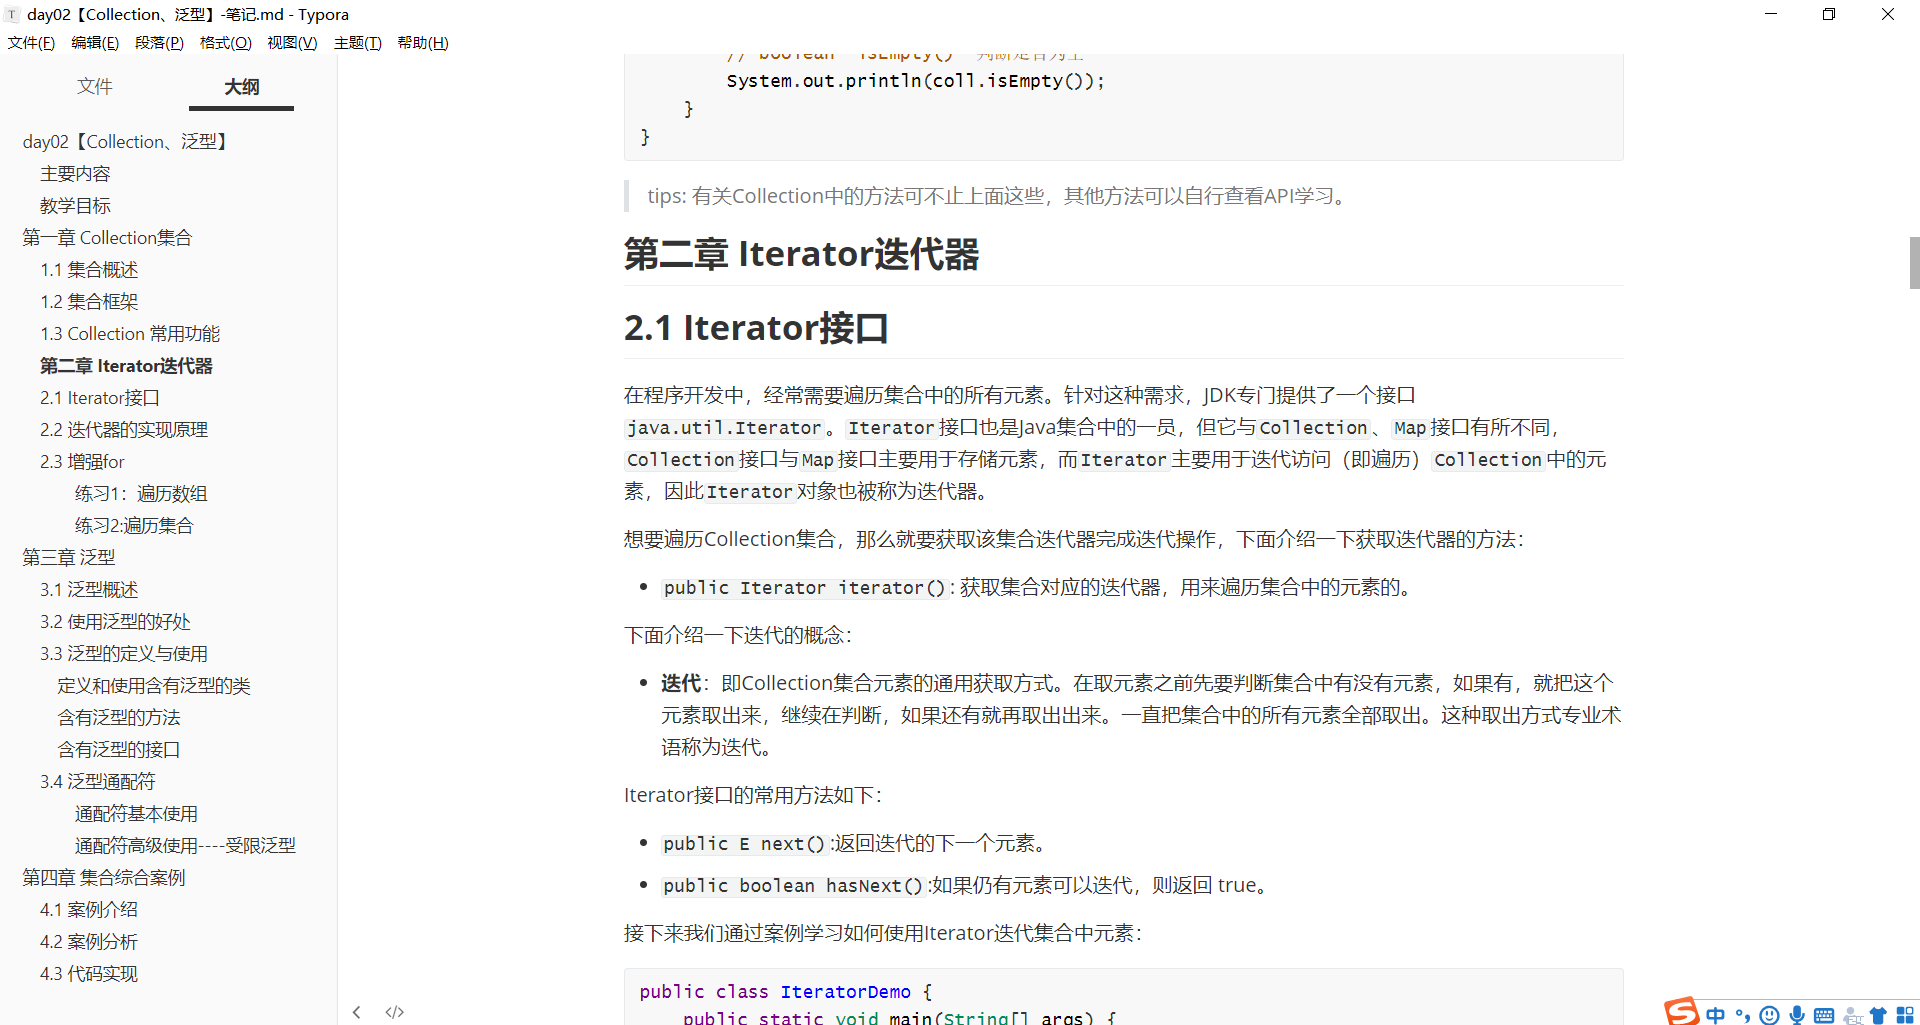Open the Sogou input method main menu

click(x=1683, y=1012)
